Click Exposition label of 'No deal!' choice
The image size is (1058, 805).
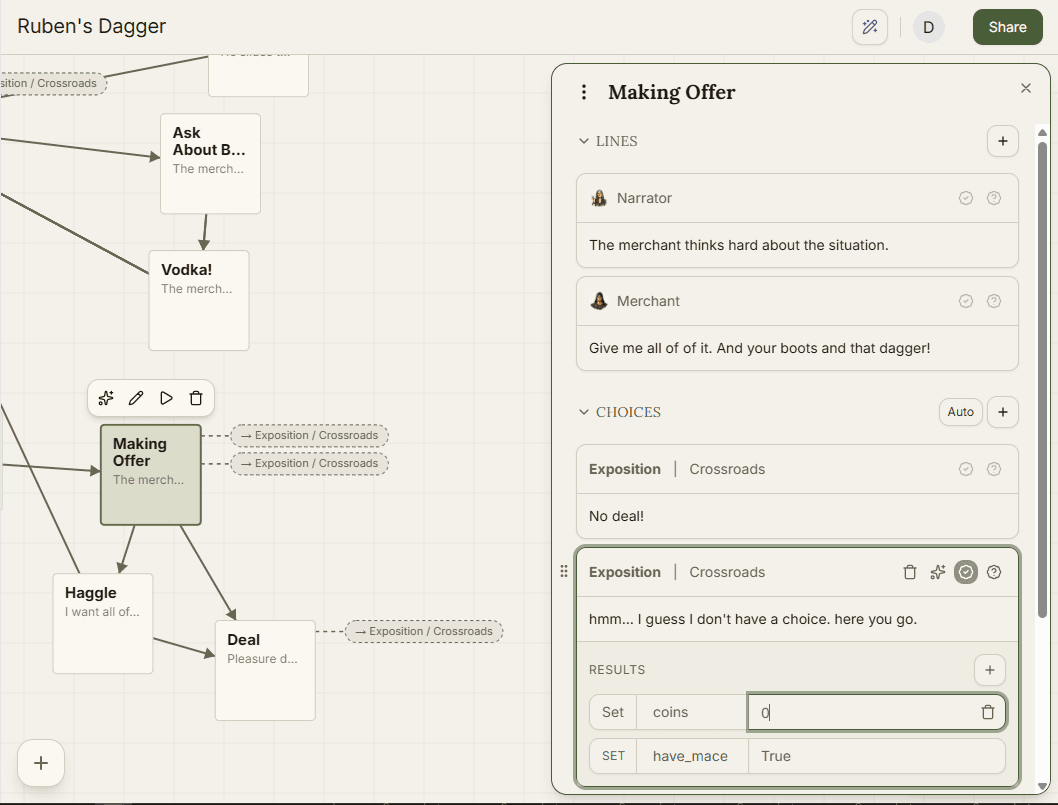coord(624,469)
